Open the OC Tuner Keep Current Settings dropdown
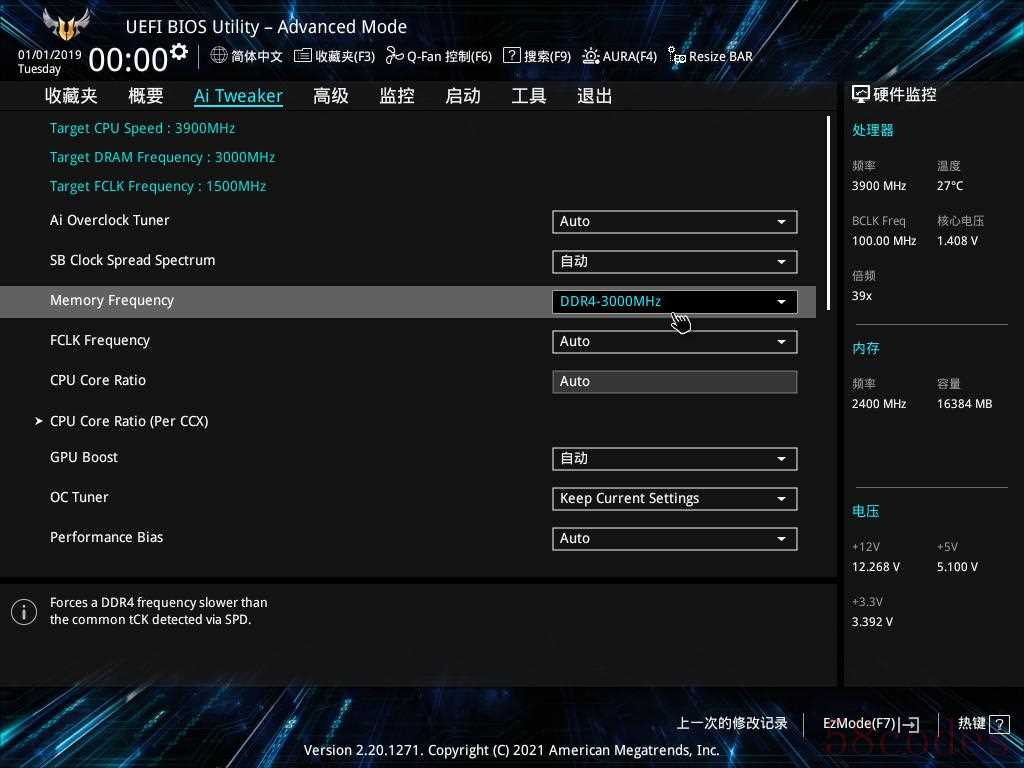This screenshot has width=1024, height=768. click(x=675, y=499)
